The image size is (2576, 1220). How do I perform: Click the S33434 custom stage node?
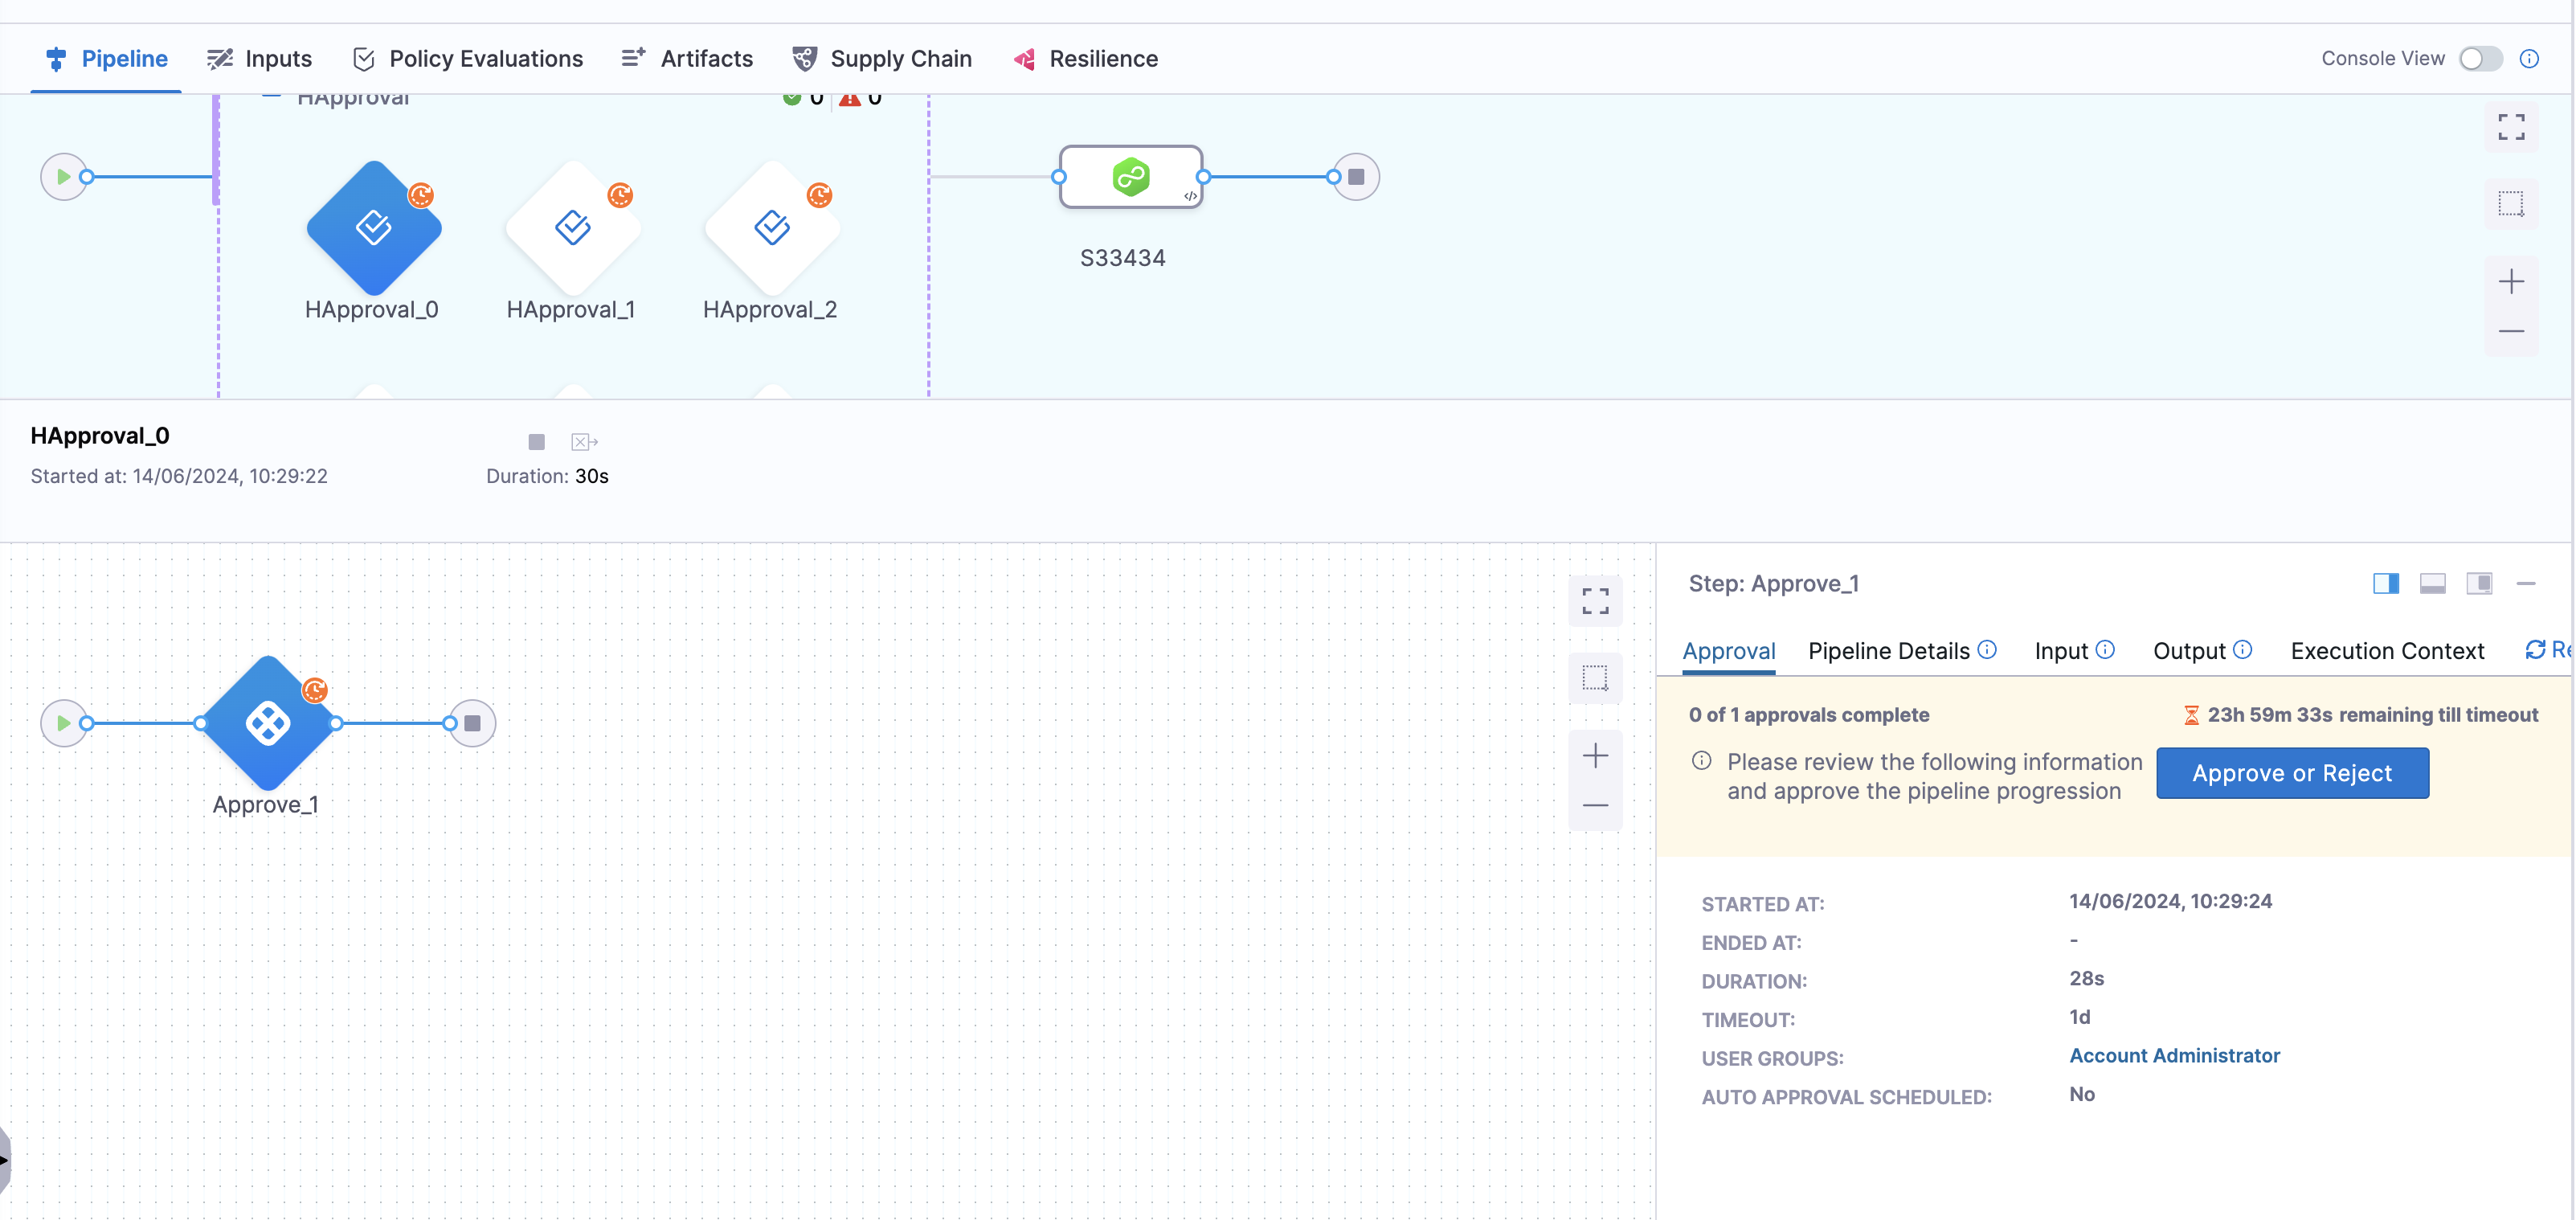coord(1130,177)
